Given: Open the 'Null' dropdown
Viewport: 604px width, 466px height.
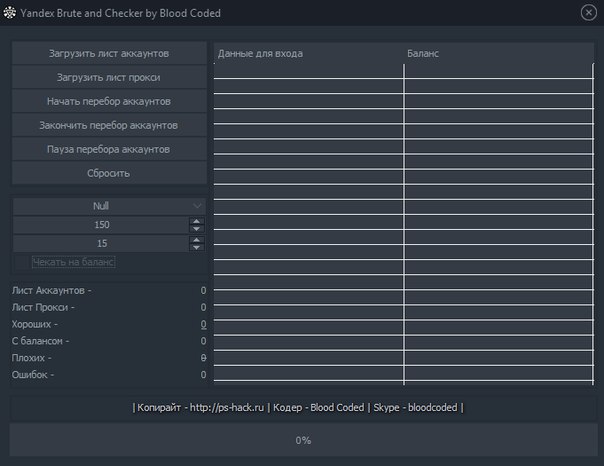Looking at the screenshot, I should click(109, 206).
